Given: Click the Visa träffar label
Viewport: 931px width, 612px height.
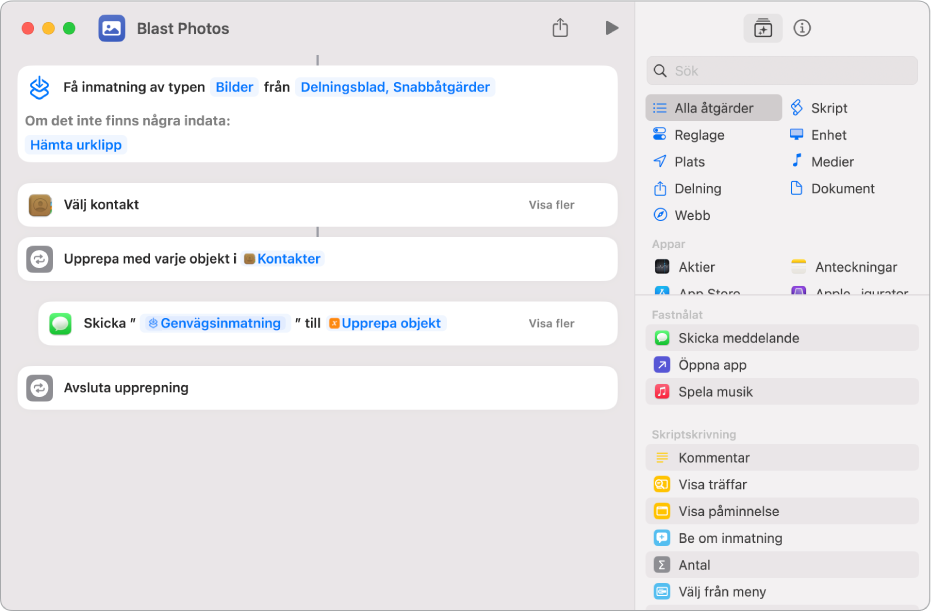Looking at the screenshot, I should click(x=712, y=484).
